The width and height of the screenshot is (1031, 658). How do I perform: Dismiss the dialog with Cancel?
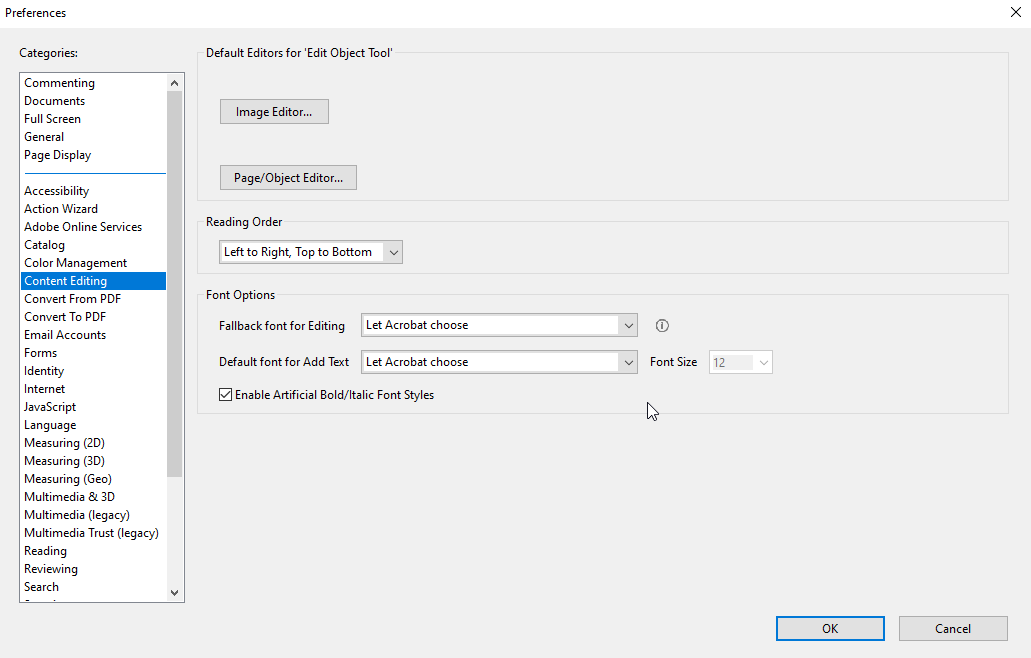pyautogui.click(x=952, y=628)
